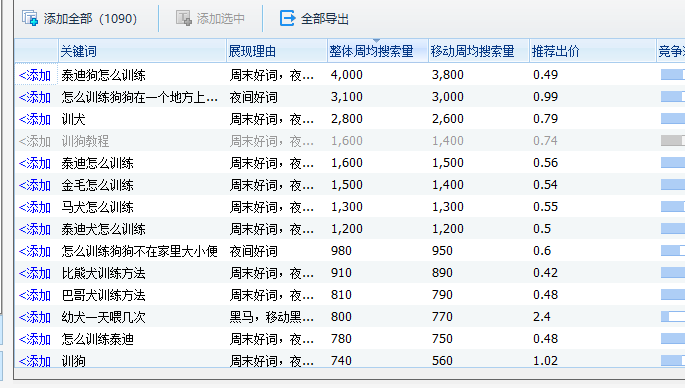Add keyword 幼犬一天喂几次
This screenshot has height=388, width=685.
tap(35, 317)
